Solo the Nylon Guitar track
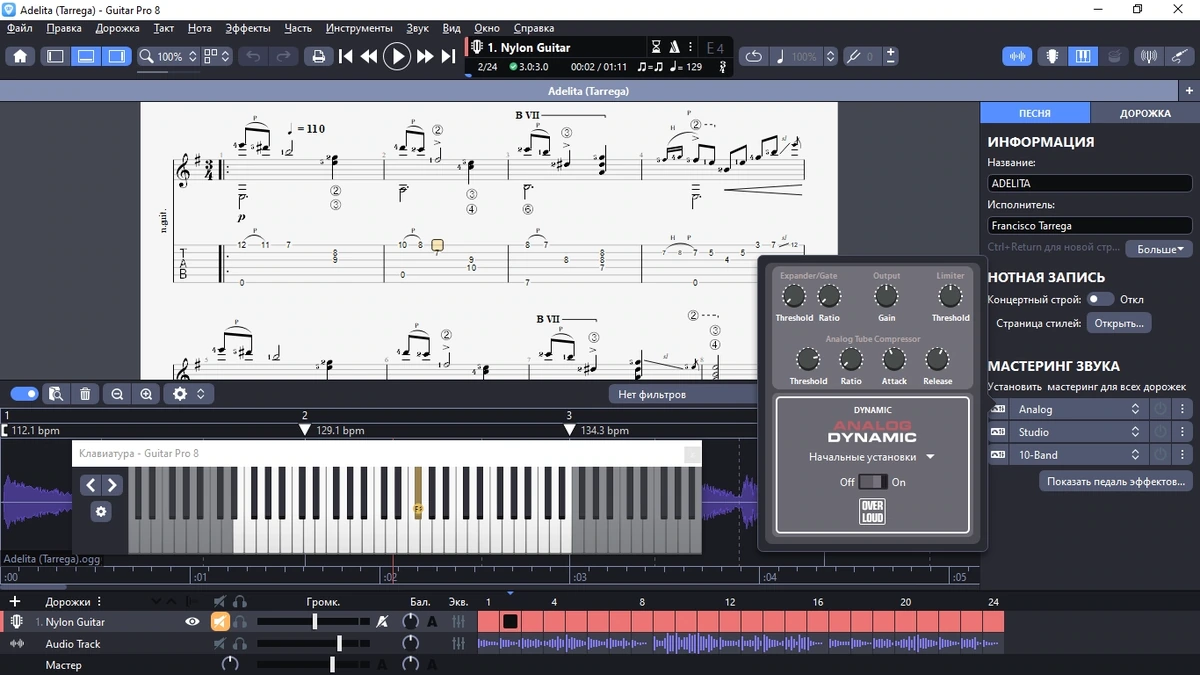The width and height of the screenshot is (1200, 675). [240, 621]
